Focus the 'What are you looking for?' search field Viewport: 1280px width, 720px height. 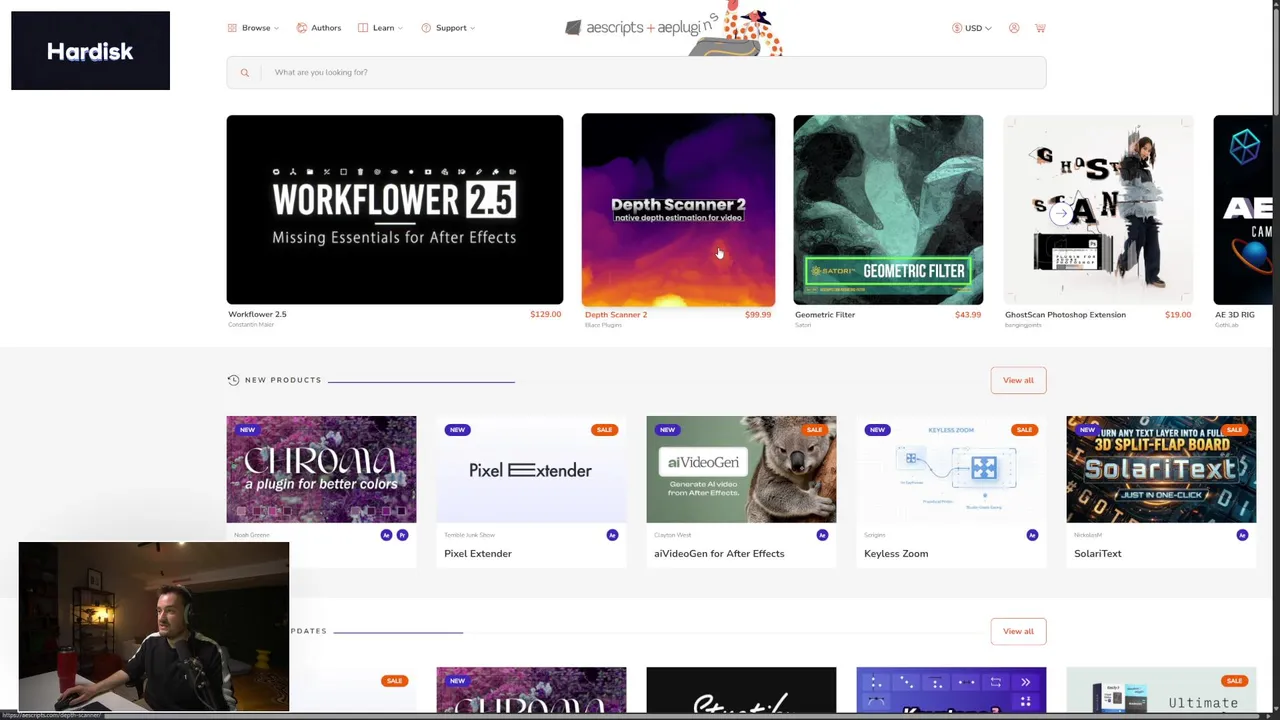(636, 72)
